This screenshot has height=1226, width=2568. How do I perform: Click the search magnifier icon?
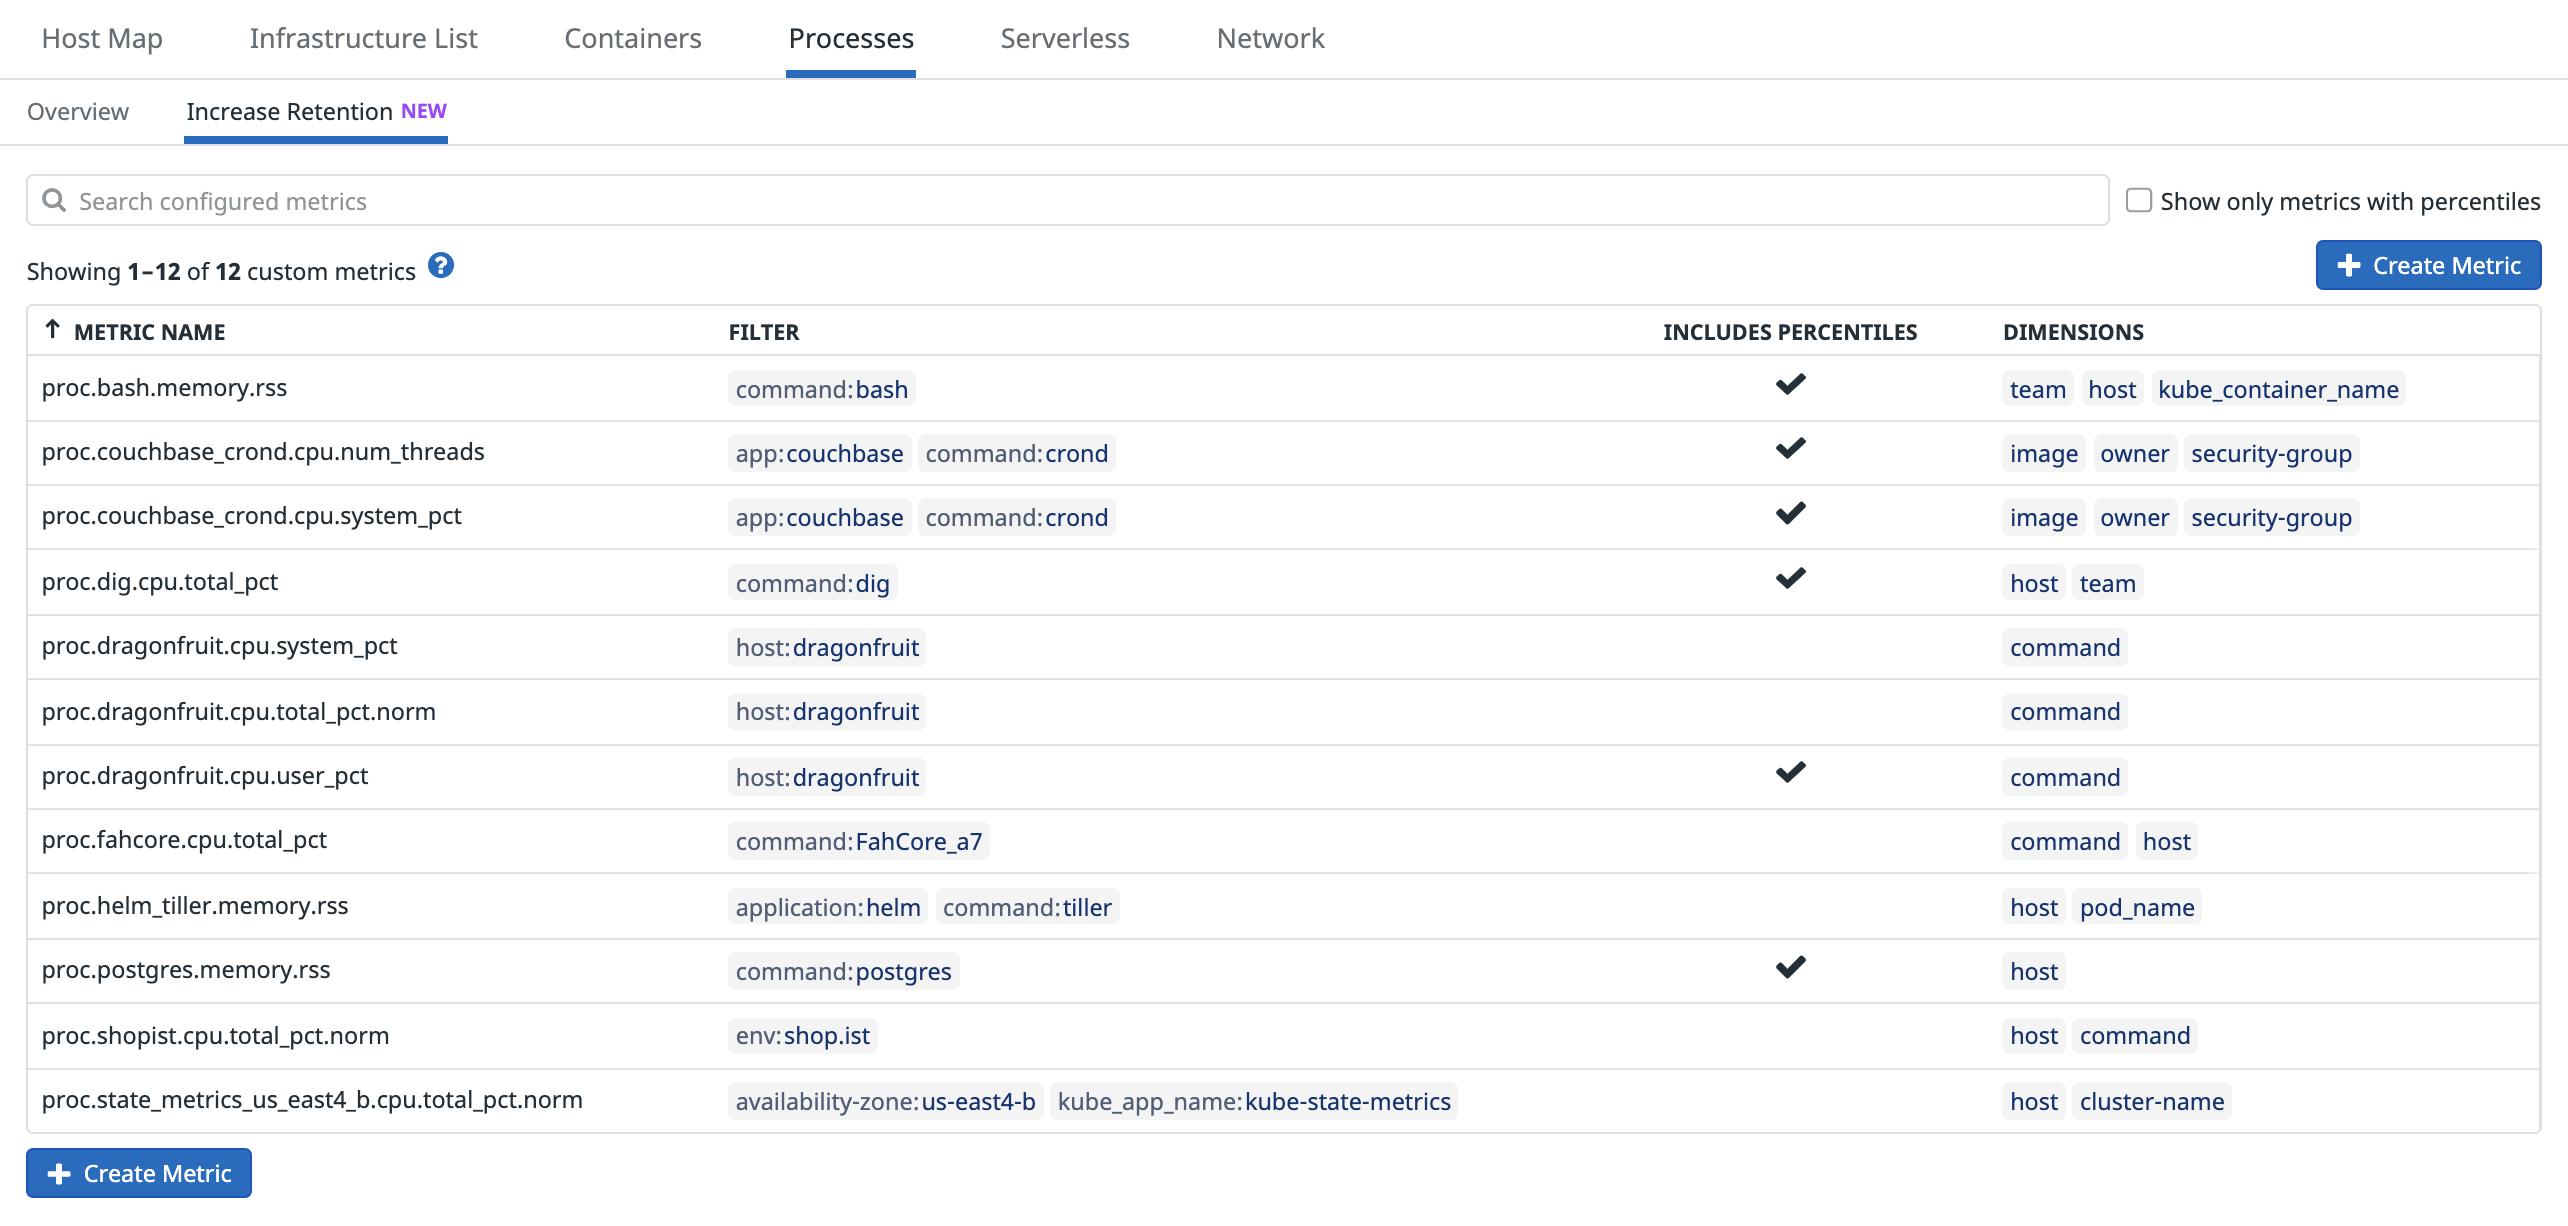[54, 201]
